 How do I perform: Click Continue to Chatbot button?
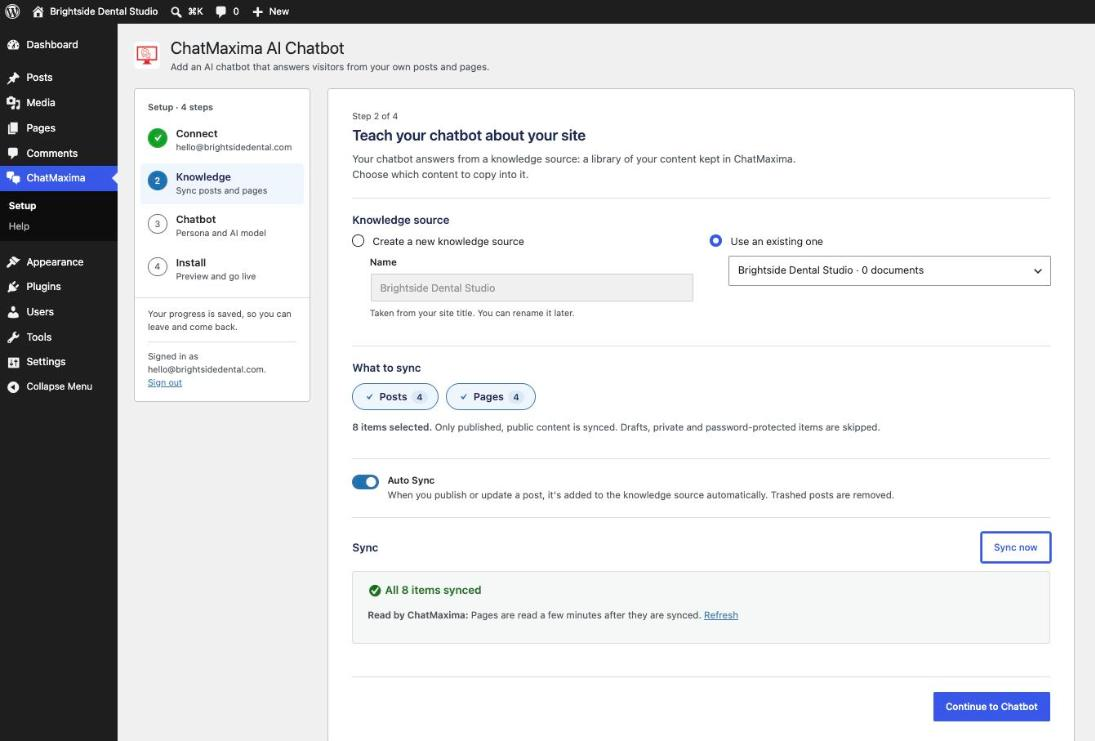pos(992,707)
